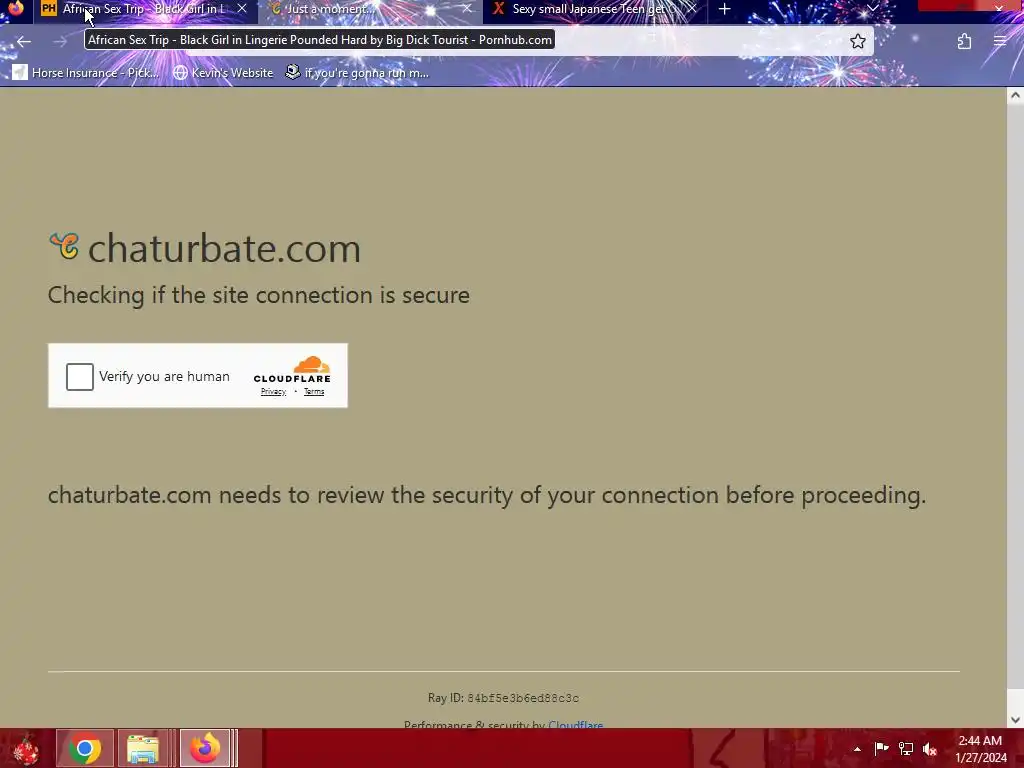This screenshot has width=1024, height=768.
Task: Bookmark this page with the star icon
Action: (857, 42)
